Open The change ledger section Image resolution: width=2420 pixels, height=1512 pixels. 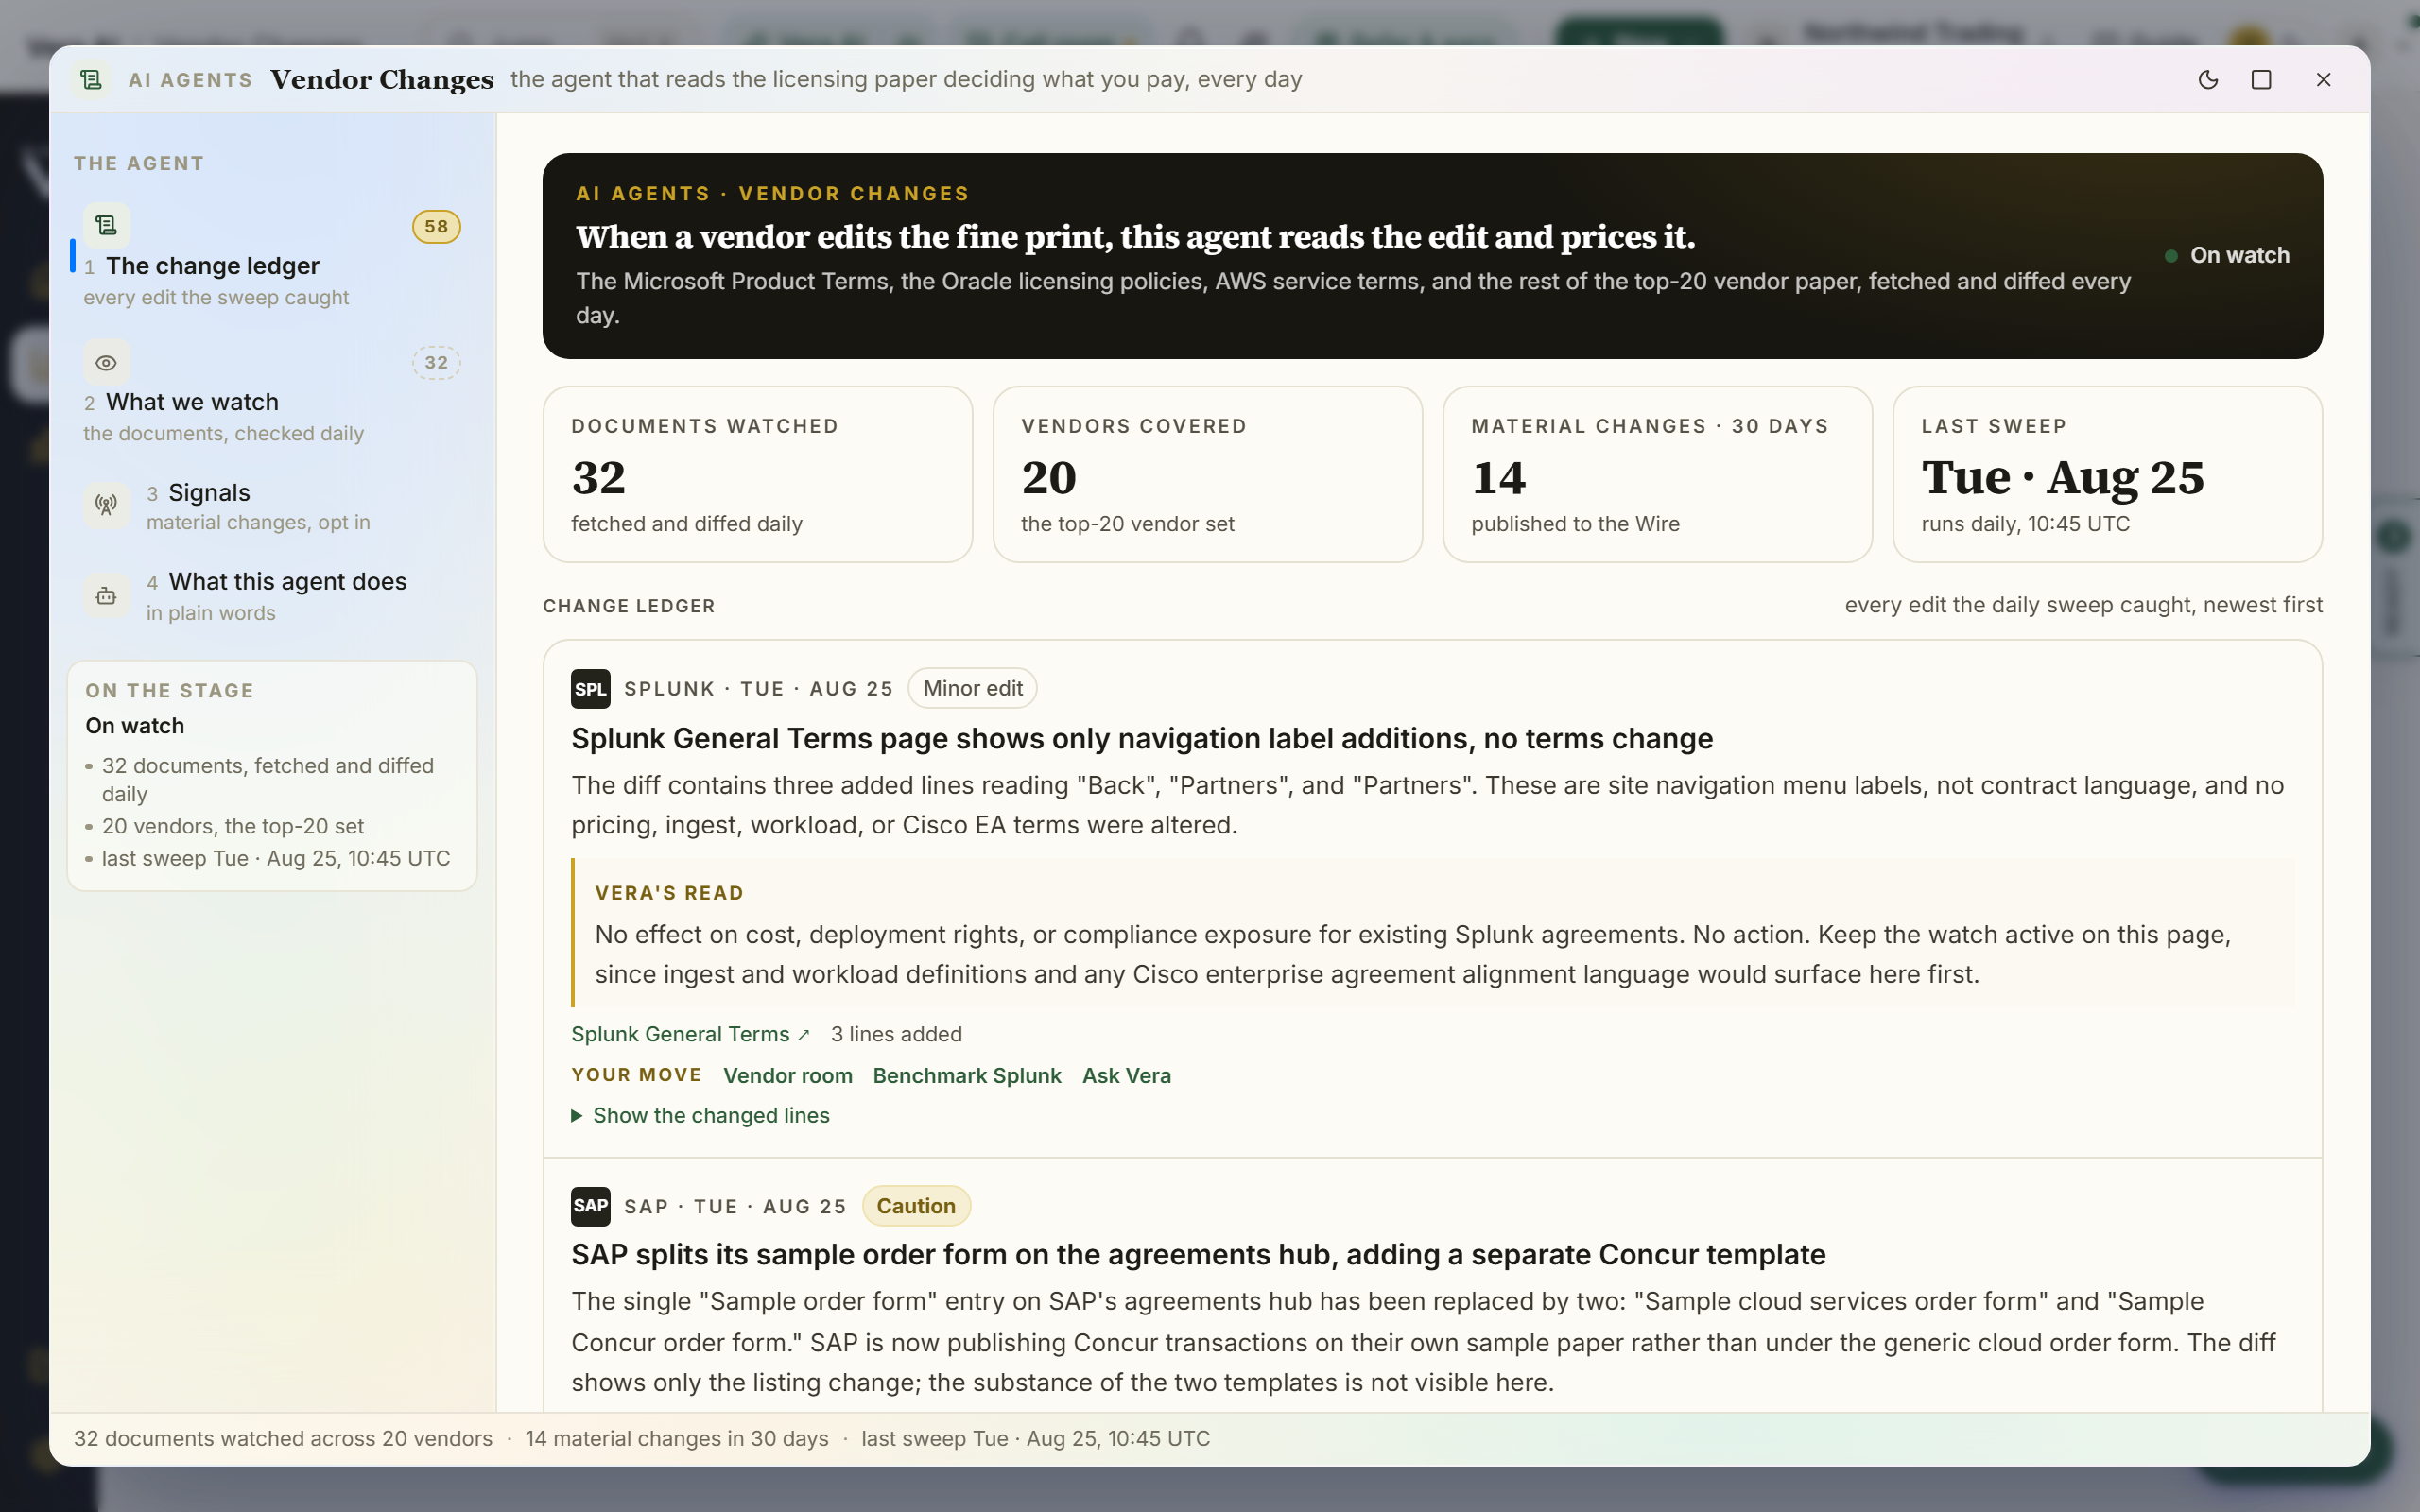(x=272, y=257)
